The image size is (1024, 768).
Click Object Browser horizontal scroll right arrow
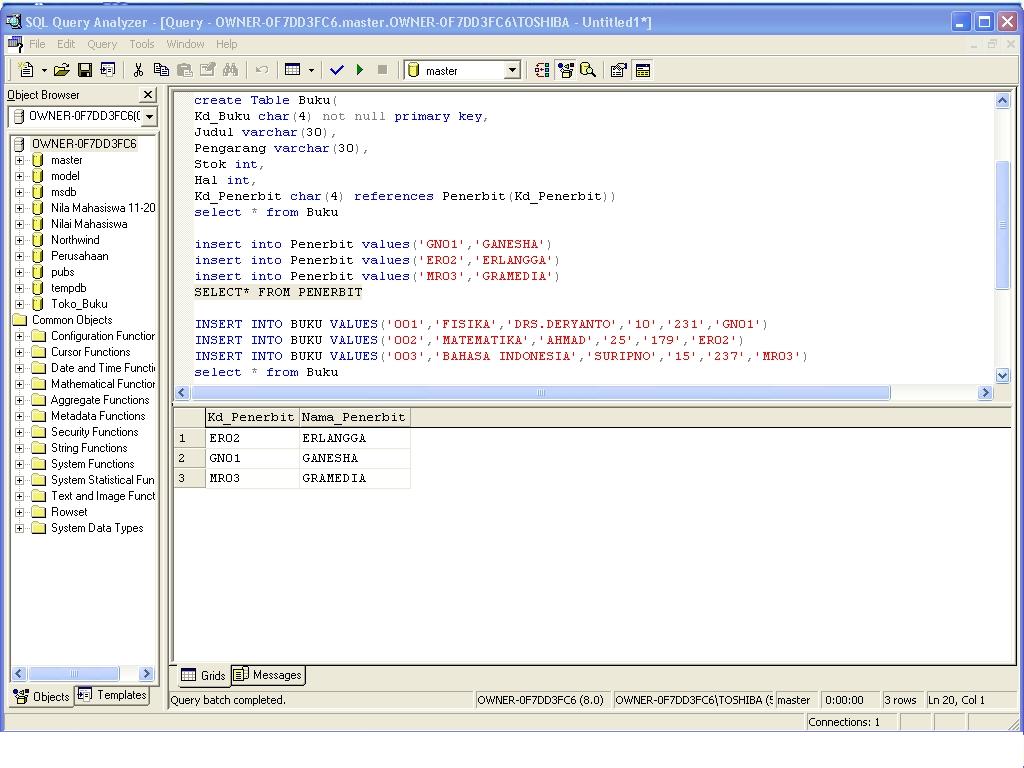point(146,673)
